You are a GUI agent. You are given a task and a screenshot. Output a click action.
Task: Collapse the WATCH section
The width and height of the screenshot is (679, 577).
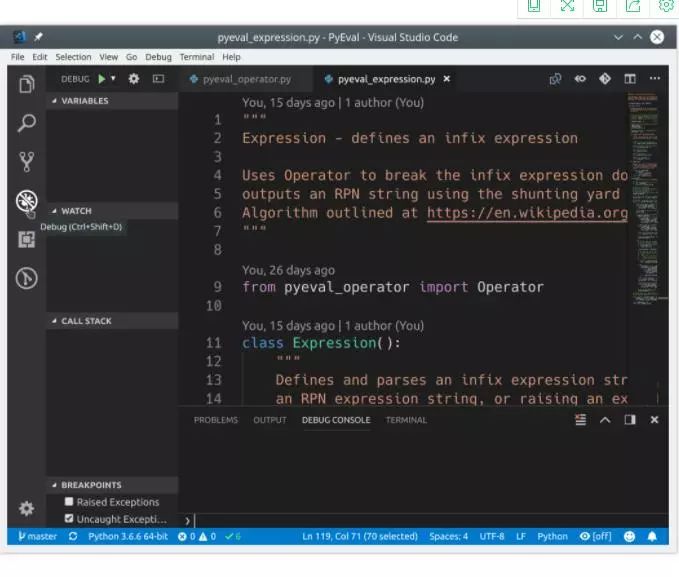click(112, 211)
